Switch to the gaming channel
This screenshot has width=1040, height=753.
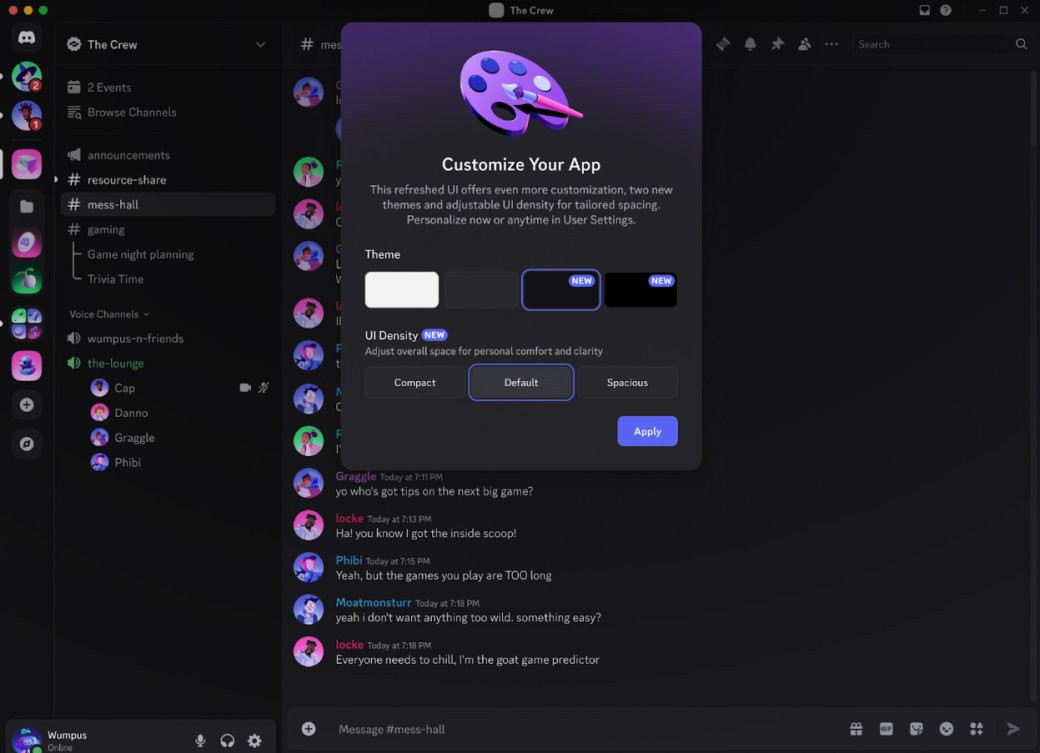coord(106,230)
